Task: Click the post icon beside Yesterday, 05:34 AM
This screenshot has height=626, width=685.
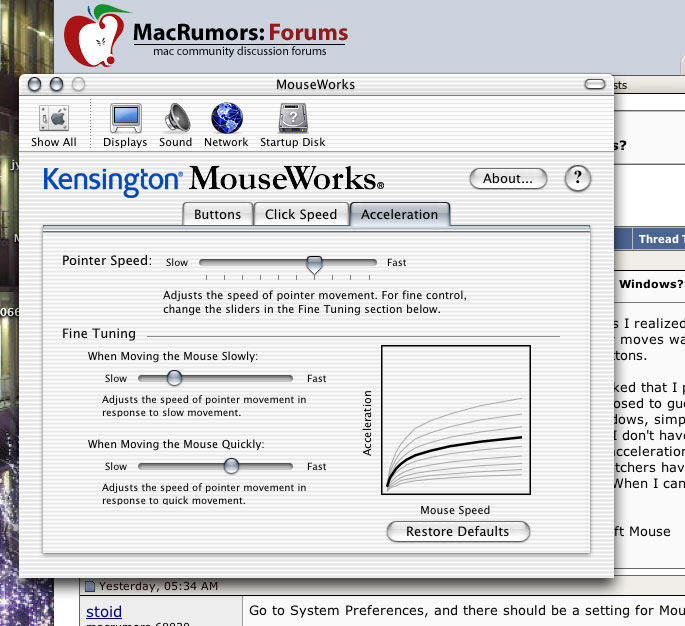Action: pos(90,586)
